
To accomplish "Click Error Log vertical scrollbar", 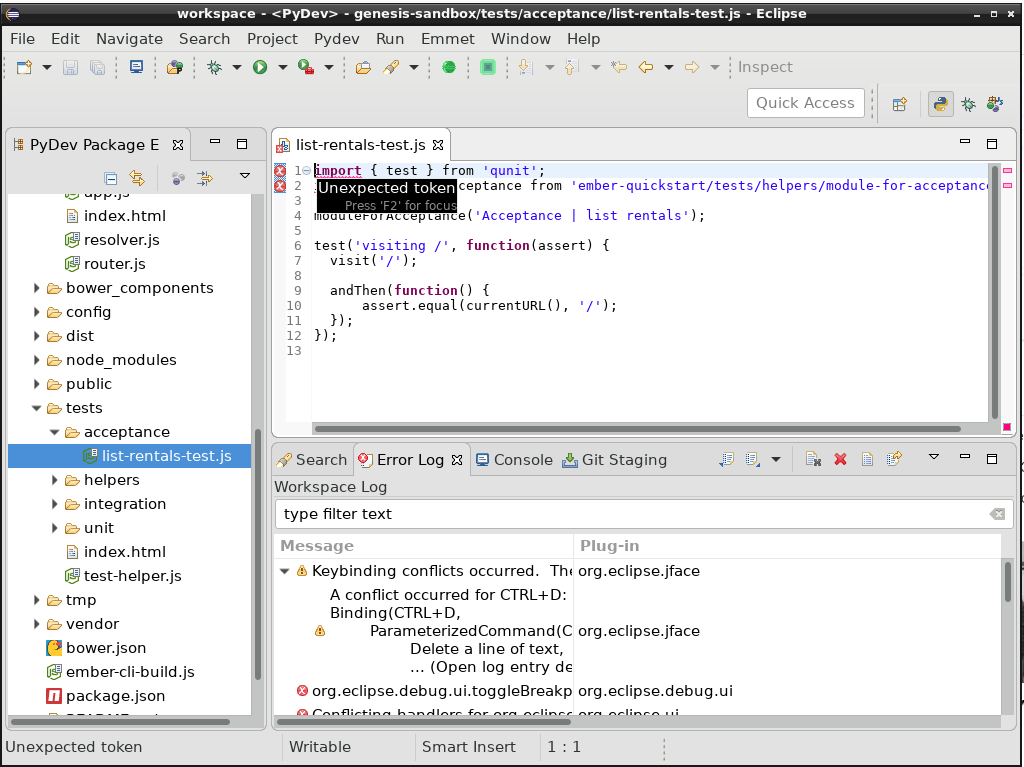I will coord(1008,581).
